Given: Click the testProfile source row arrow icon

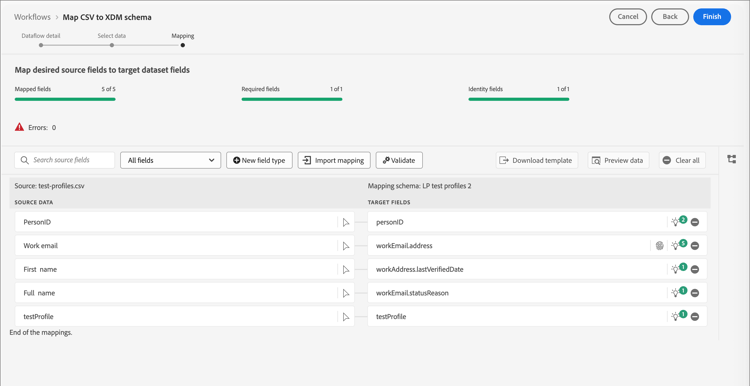Looking at the screenshot, I should point(346,317).
